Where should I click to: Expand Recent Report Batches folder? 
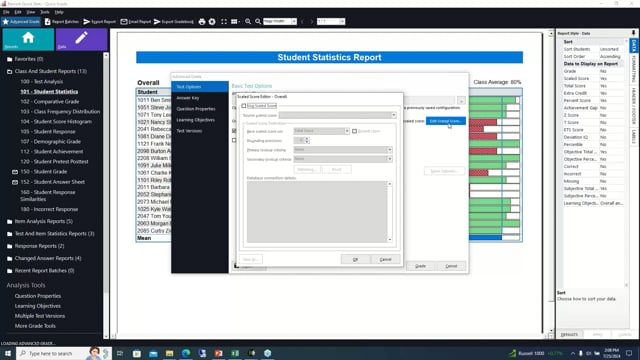tap(40, 271)
